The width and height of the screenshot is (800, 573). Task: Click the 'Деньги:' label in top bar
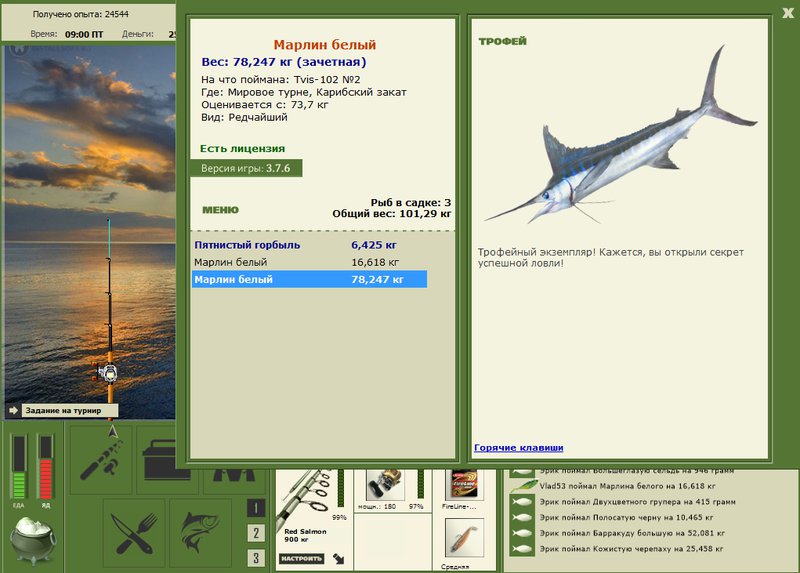tap(138, 34)
